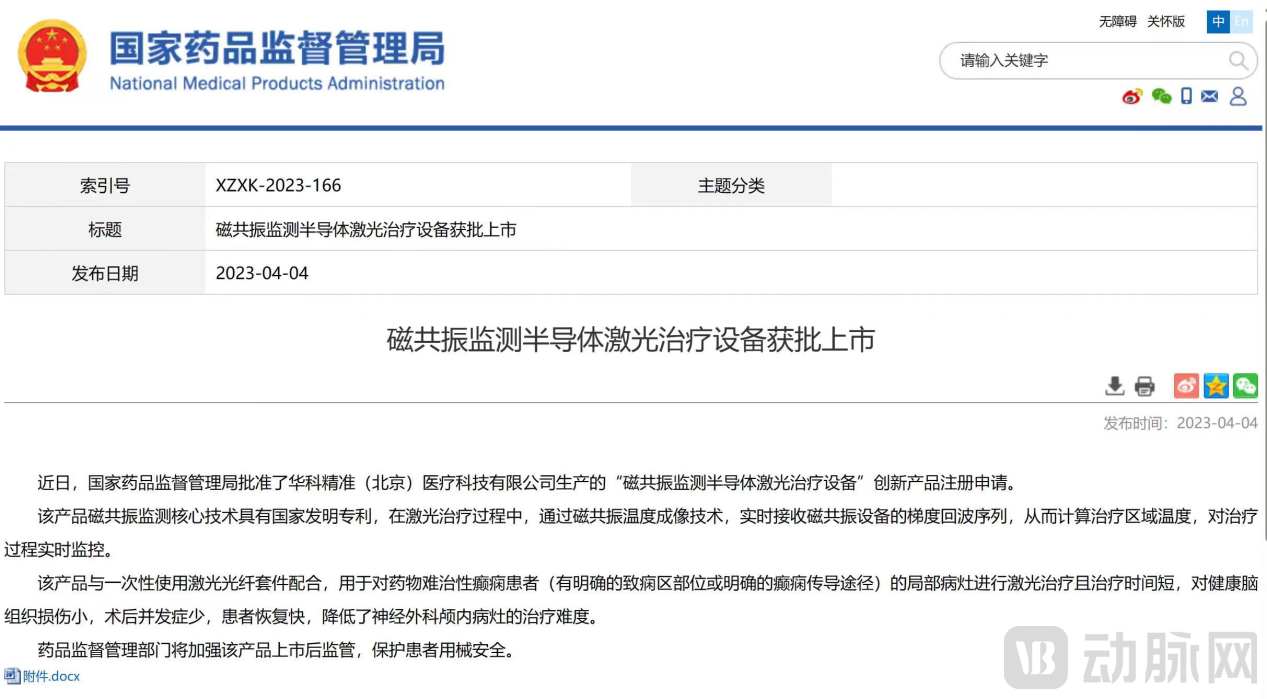Viewport: 1267px width, 699px height.
Task: Click the header Weibo icon
Action: click(x=1133, y=96)
